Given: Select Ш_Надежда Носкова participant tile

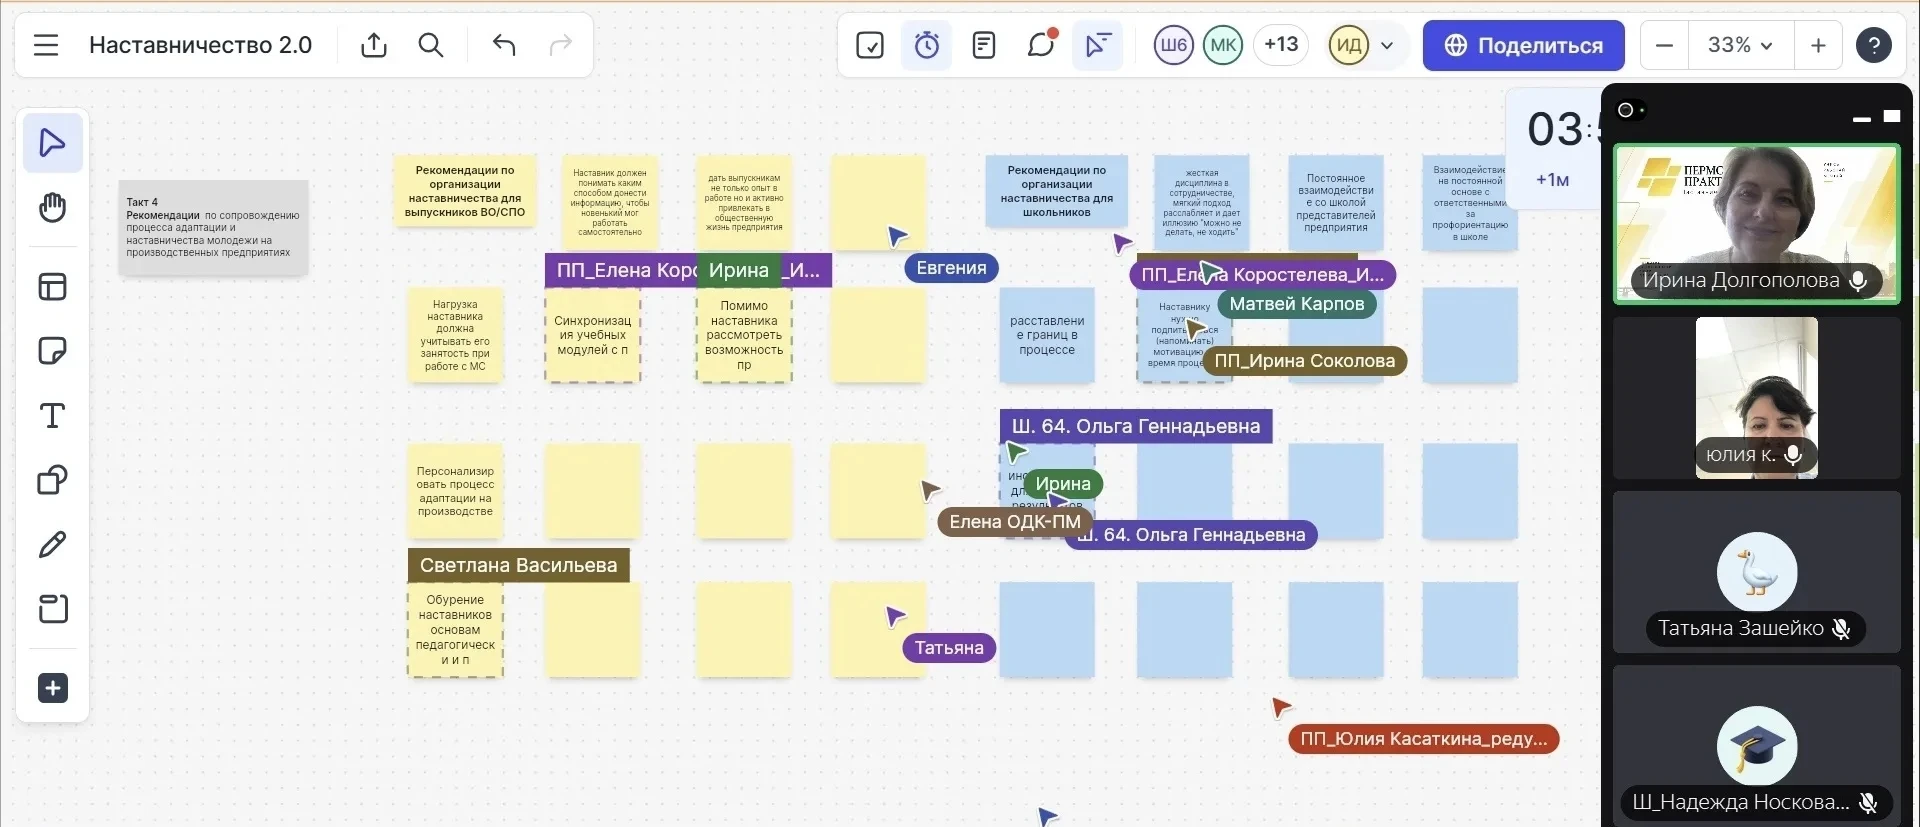Looking at the screenshot, I should click(x=1757, y=746).
